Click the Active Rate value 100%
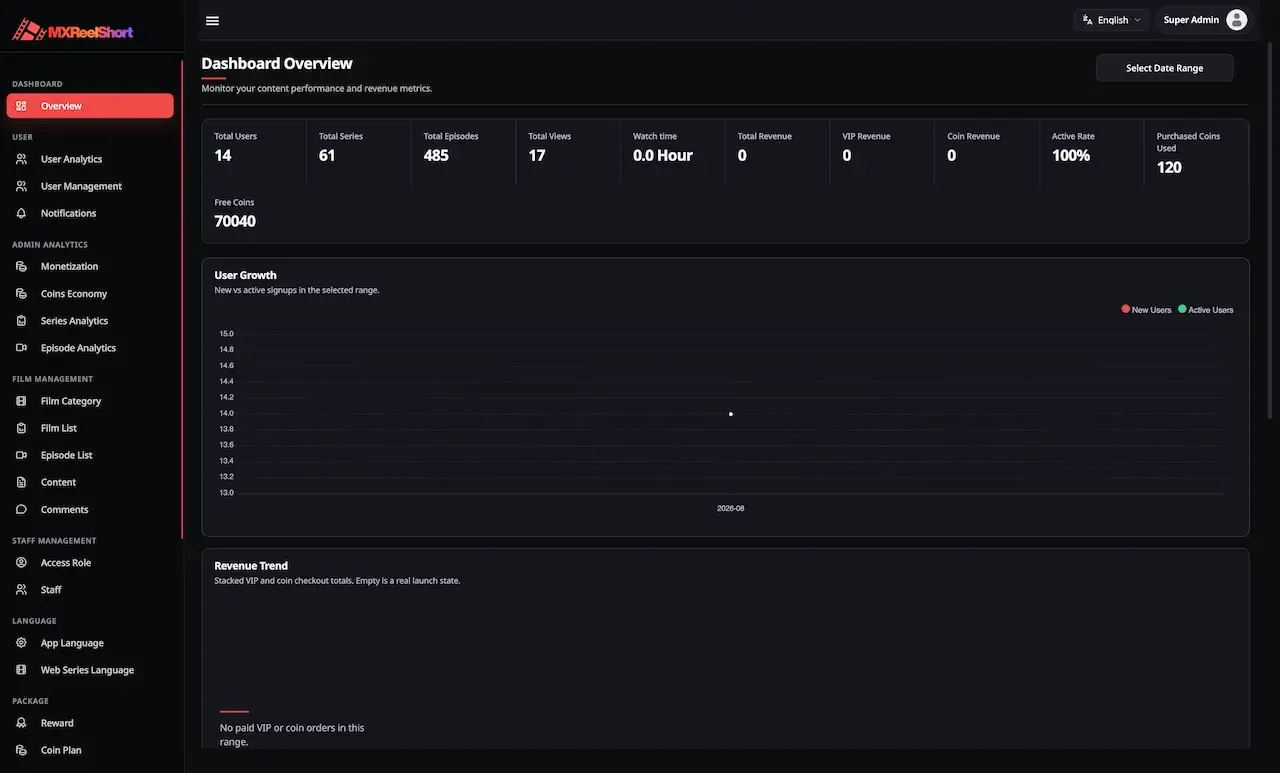This screenshot has width=1280, height=773. (1071, 155)
